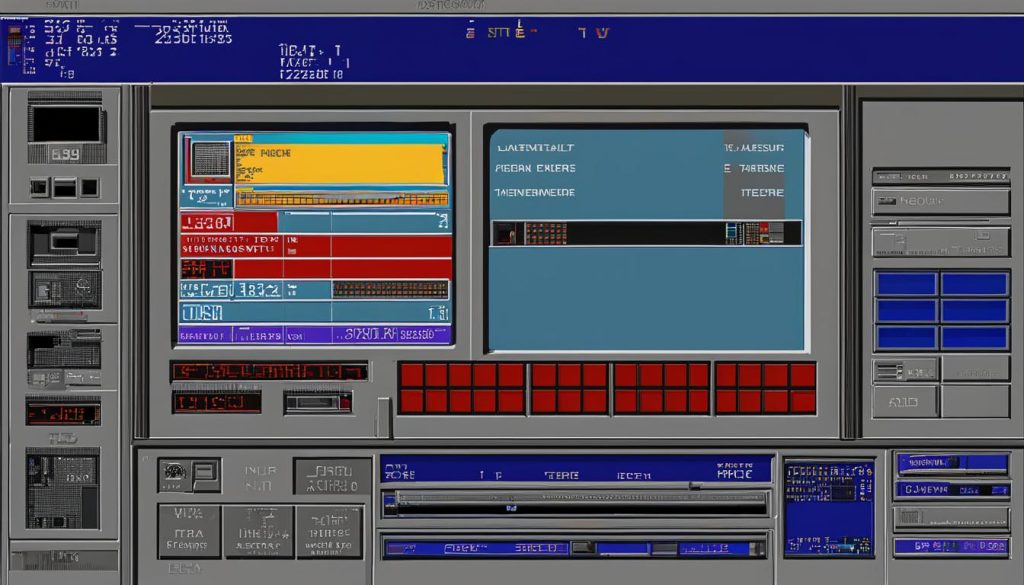Click the gray grid thumbnail in the left screen corner
The image size is (1024, 585).
[210, 159]
